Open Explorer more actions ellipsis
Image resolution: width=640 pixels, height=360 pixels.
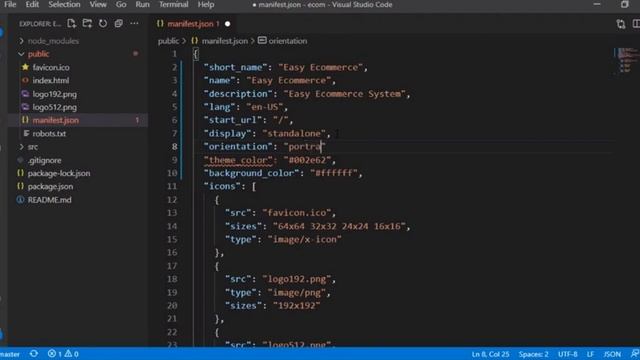(x=134, y=24)
